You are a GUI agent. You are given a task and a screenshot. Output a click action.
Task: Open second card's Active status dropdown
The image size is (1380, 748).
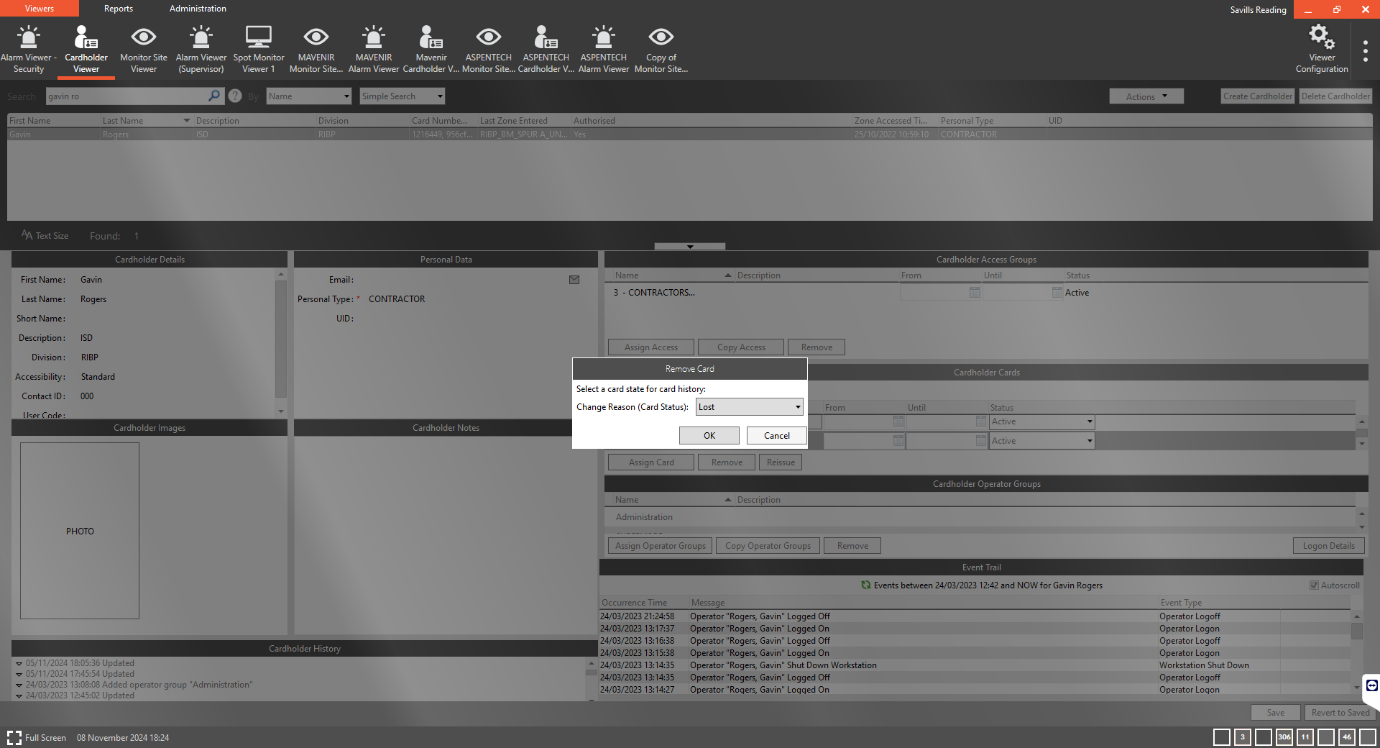tap(1042, 441)
